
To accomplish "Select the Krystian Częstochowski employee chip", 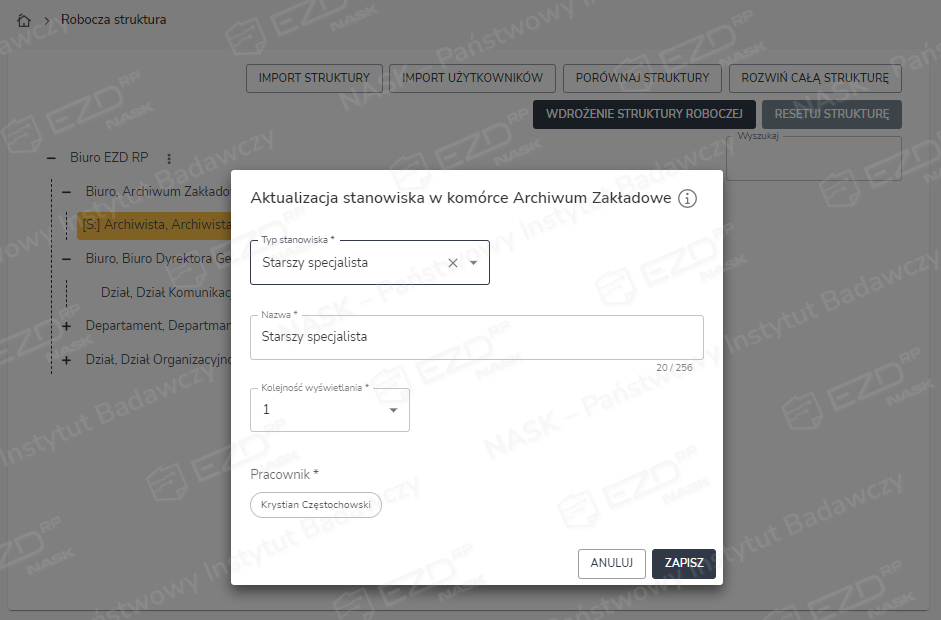I will (316, 506).
